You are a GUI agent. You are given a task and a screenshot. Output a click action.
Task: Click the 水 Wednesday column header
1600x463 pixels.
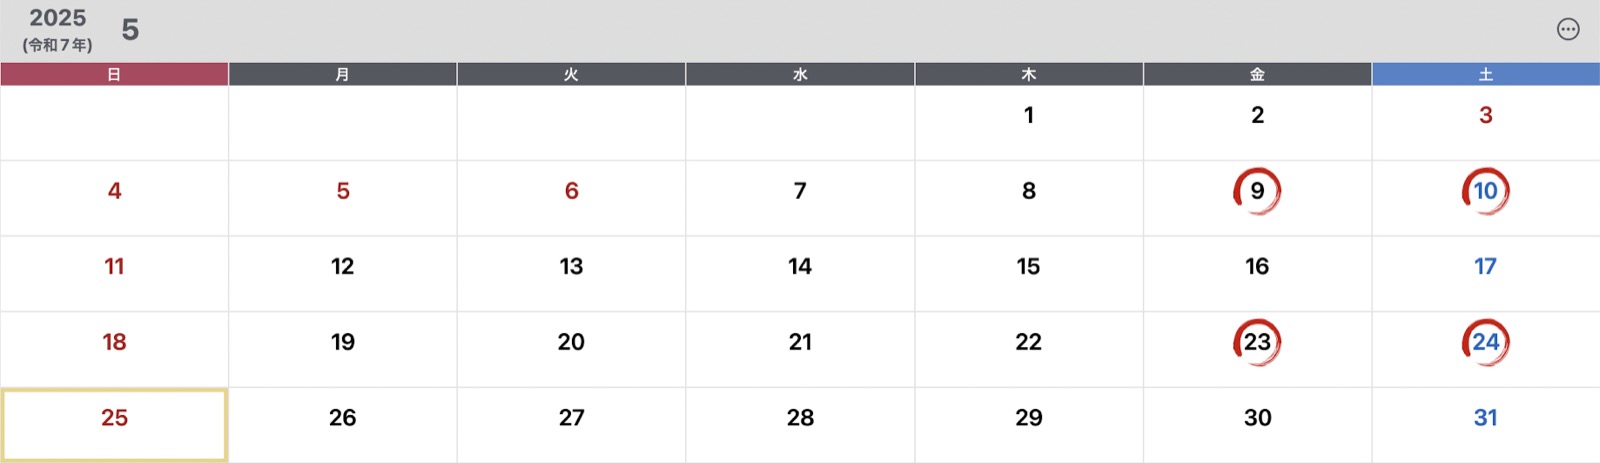[800, 74]
